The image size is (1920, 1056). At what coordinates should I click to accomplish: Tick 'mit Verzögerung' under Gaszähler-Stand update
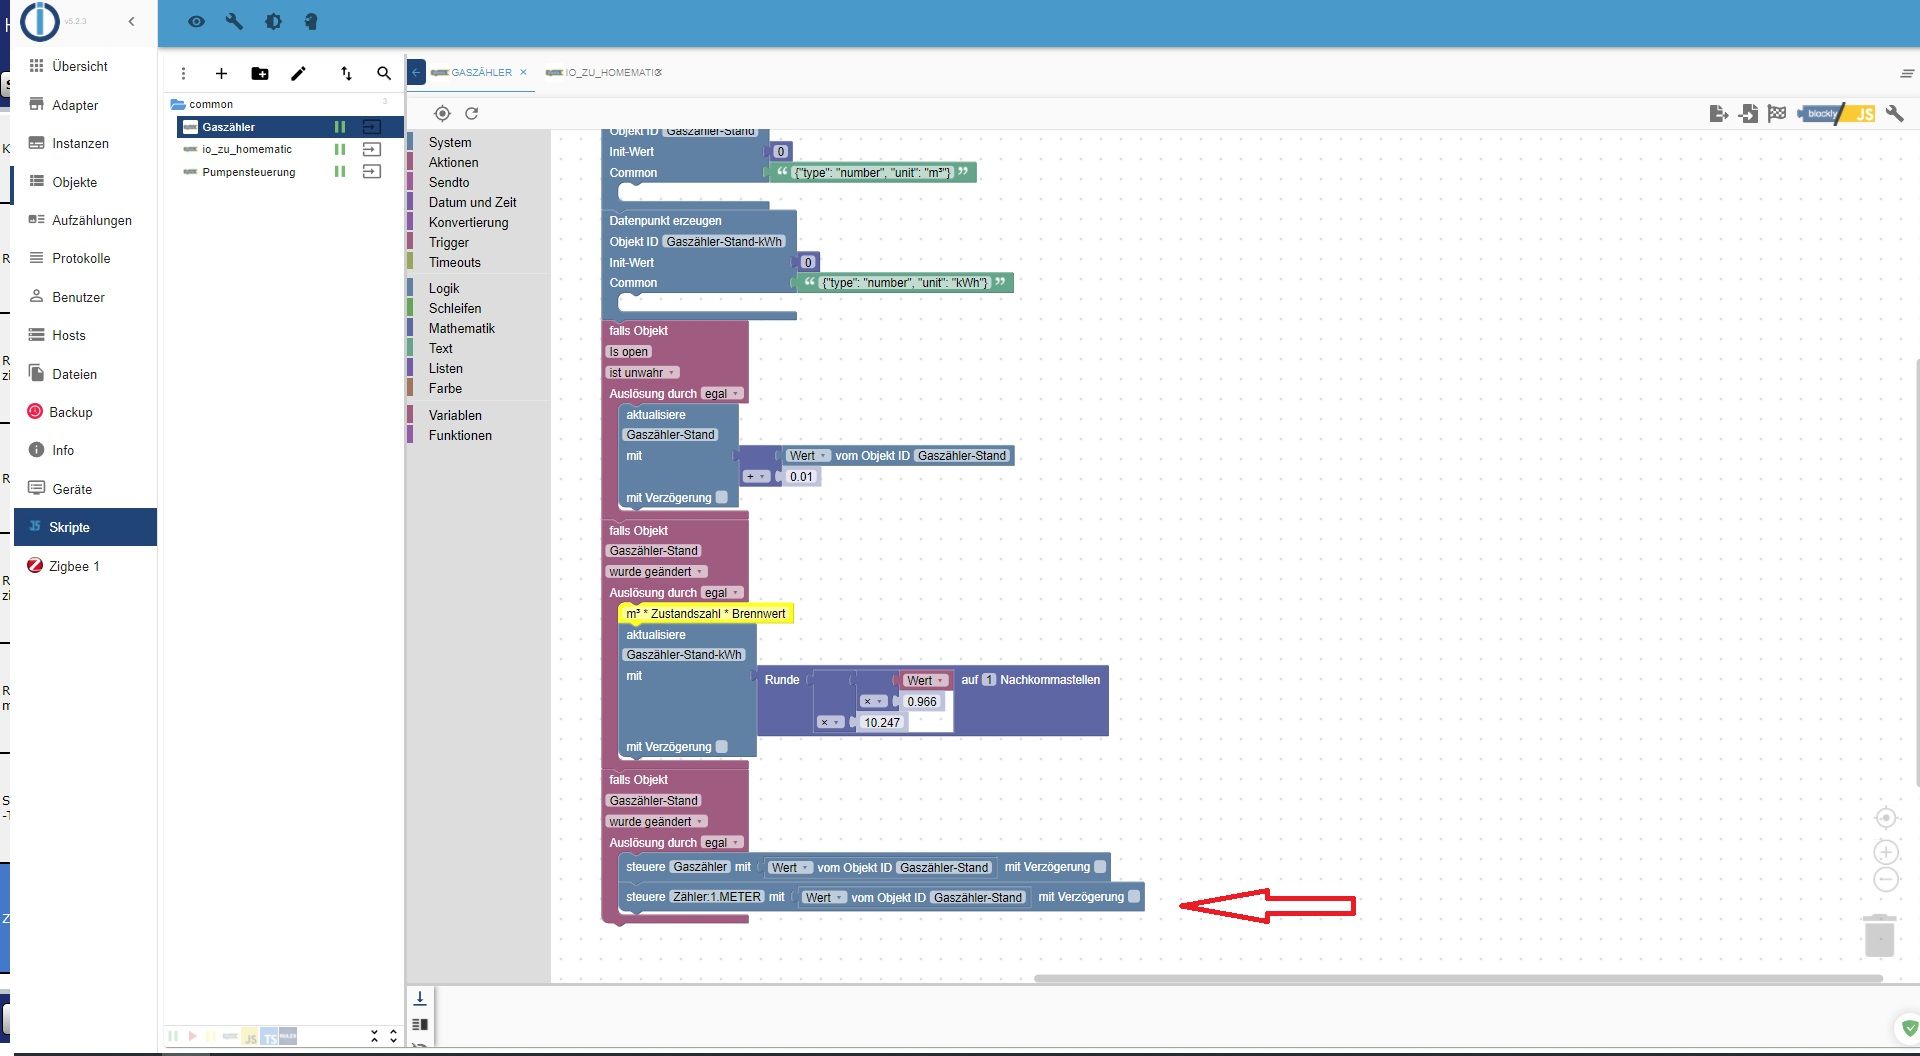[721, 497]
